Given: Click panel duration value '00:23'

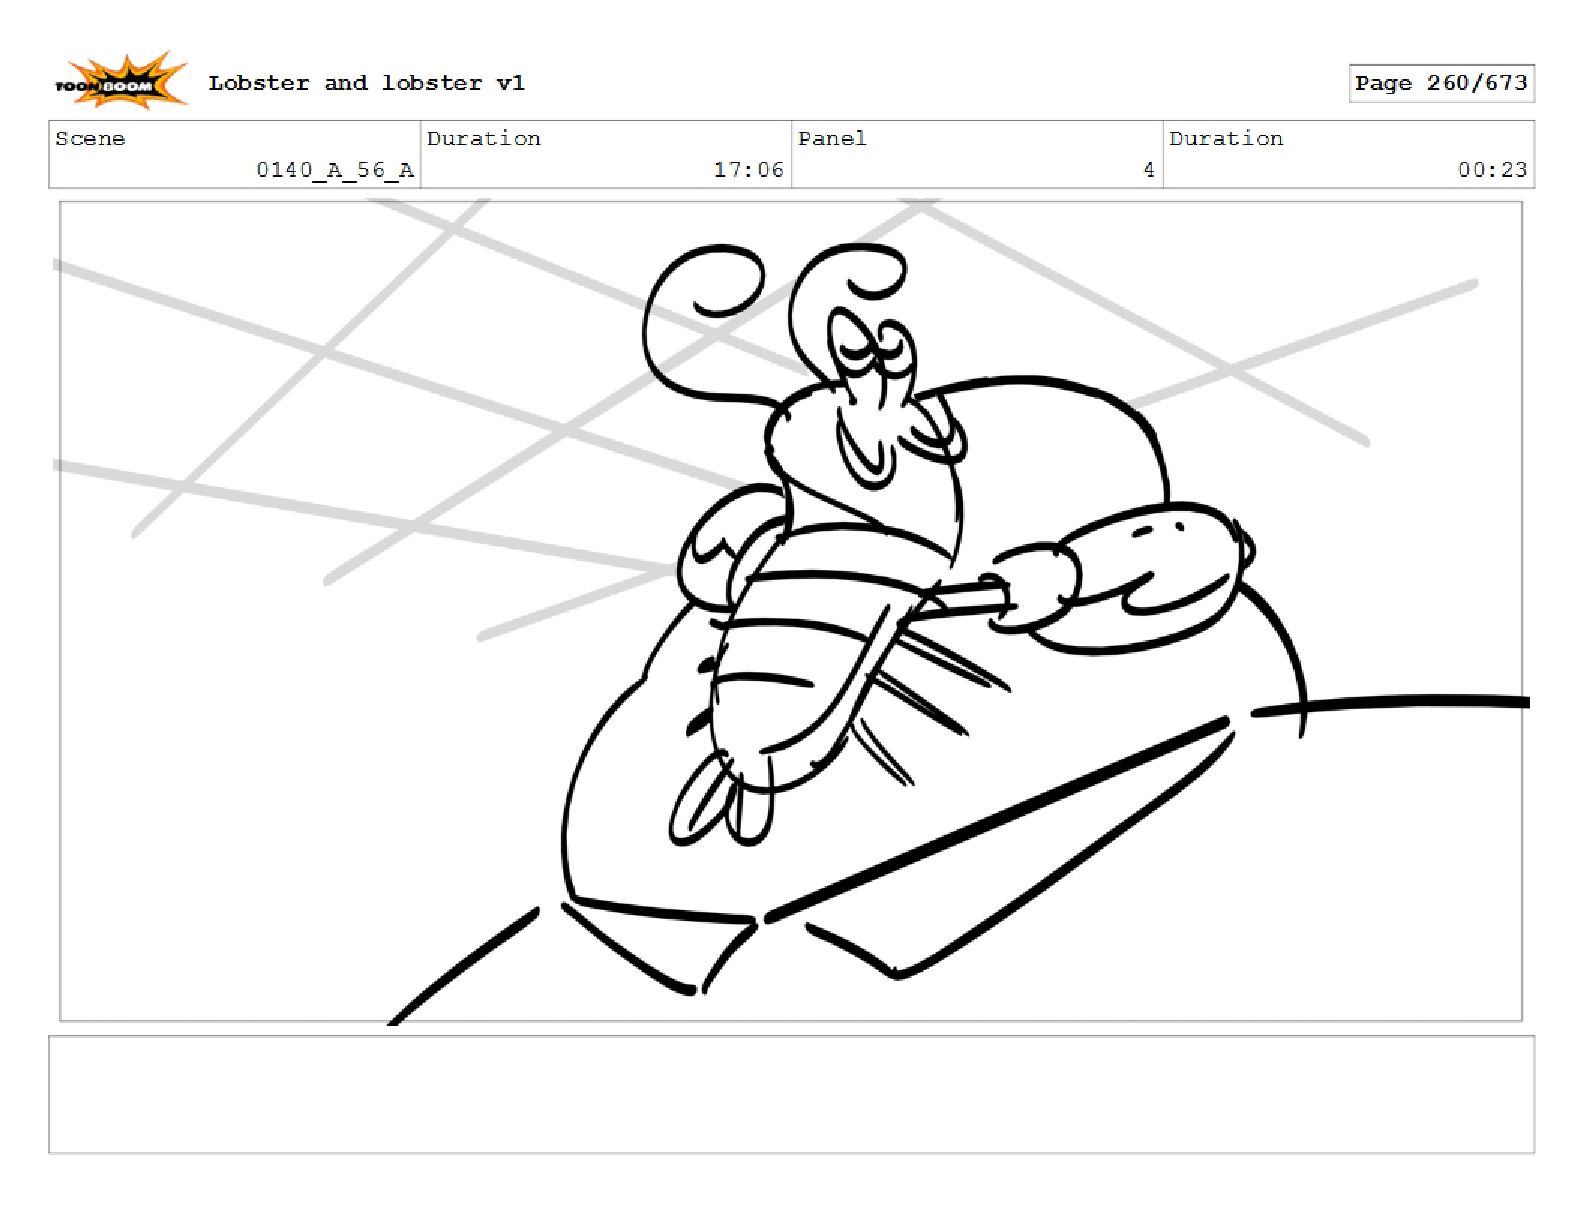Looking at the screenshot, I should pyautogui.click(x=1492, y=170).
